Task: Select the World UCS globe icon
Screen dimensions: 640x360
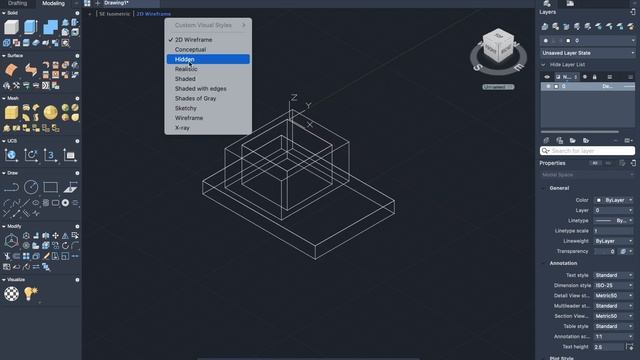Action: [x=11, y=155]
